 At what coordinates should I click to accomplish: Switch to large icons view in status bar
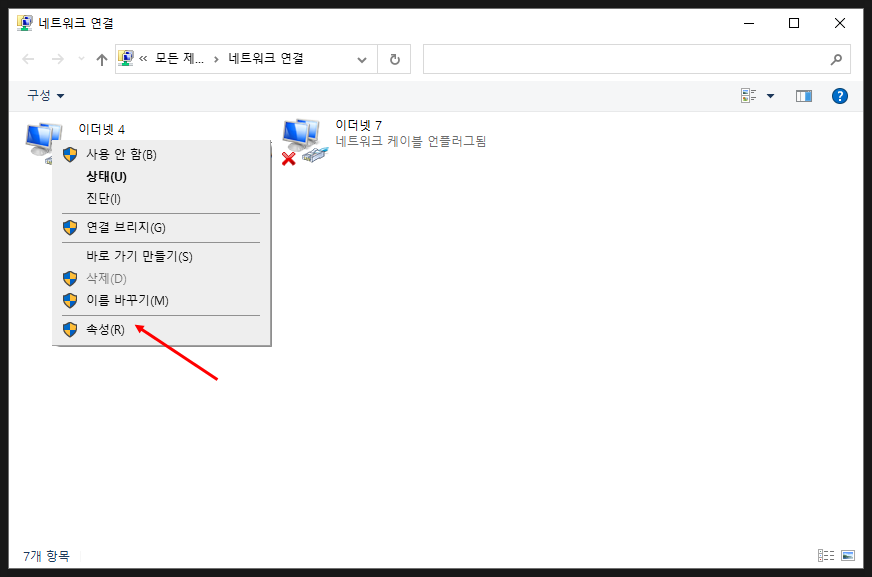click(x=848, y=555)
